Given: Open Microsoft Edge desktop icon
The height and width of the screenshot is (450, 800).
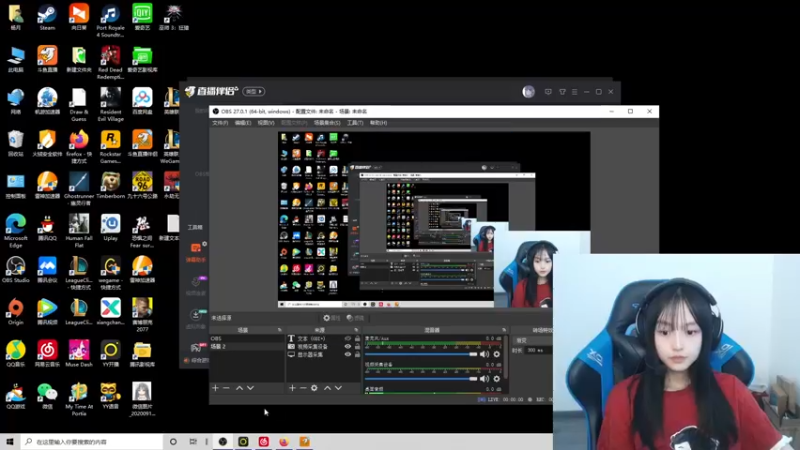Looking at the screenshot, I should click(15, 231).
